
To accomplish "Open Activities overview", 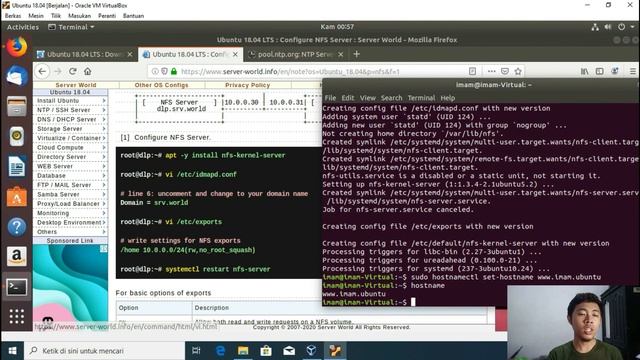I will (23, 27).
